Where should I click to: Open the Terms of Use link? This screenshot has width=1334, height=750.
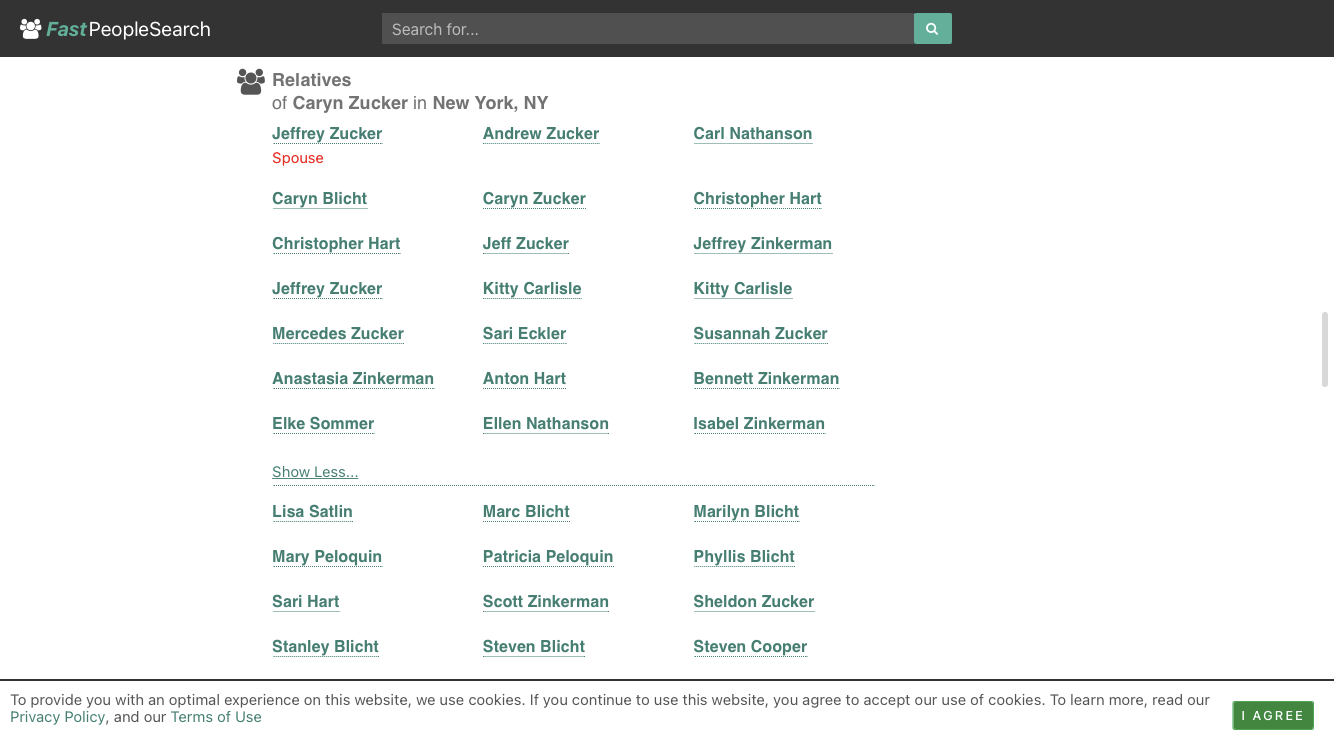(216, 717)
